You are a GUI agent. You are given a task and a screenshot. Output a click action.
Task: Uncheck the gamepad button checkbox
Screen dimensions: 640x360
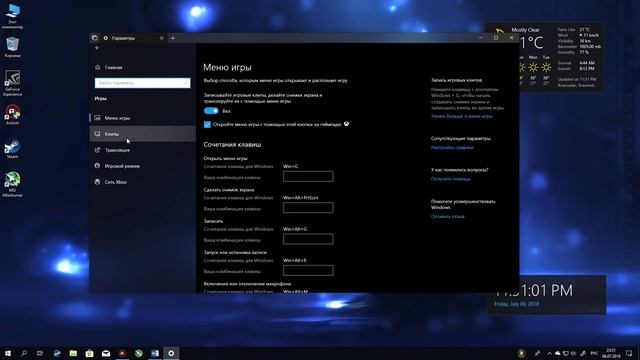[207, 124]
